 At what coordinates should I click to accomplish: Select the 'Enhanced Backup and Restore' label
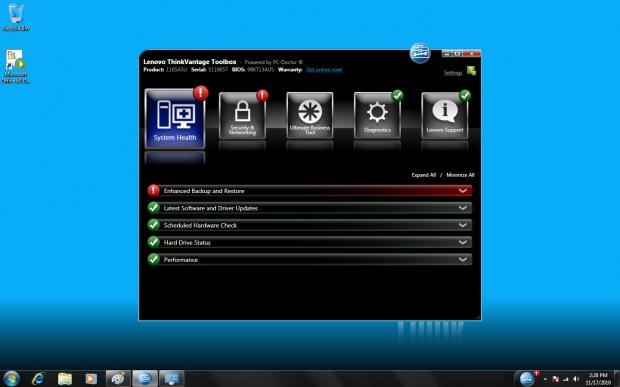[x=204, y=191]
